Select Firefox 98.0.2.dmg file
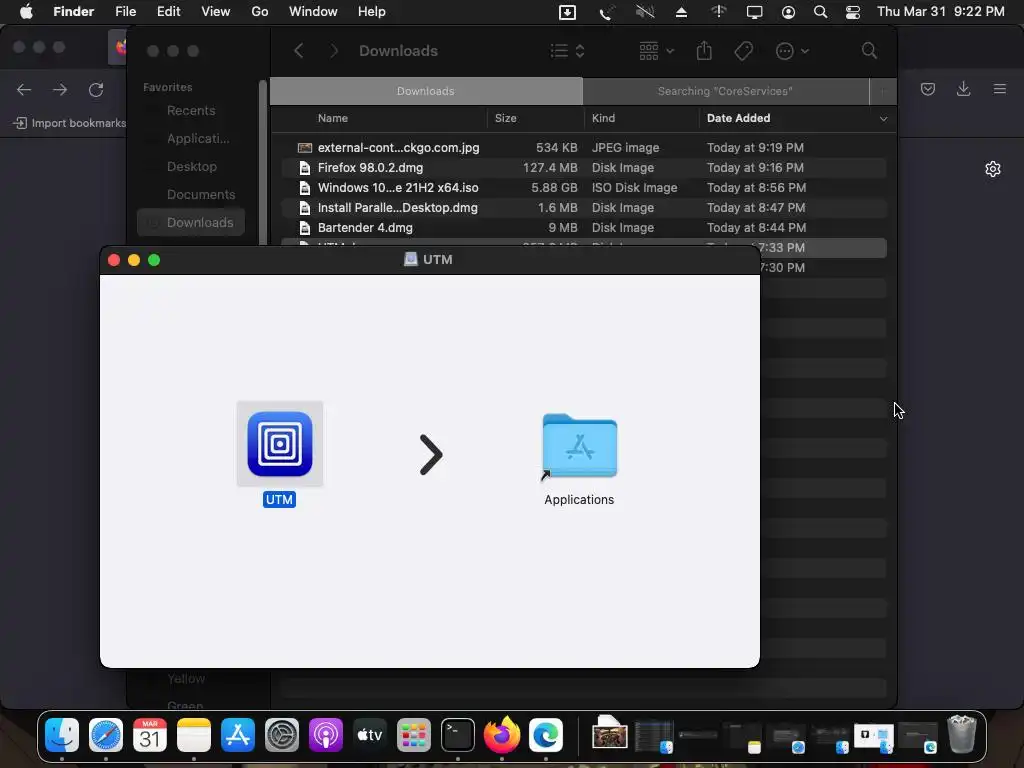The height and width of the screenshot is (768, 1024). (x=583, y=168)
